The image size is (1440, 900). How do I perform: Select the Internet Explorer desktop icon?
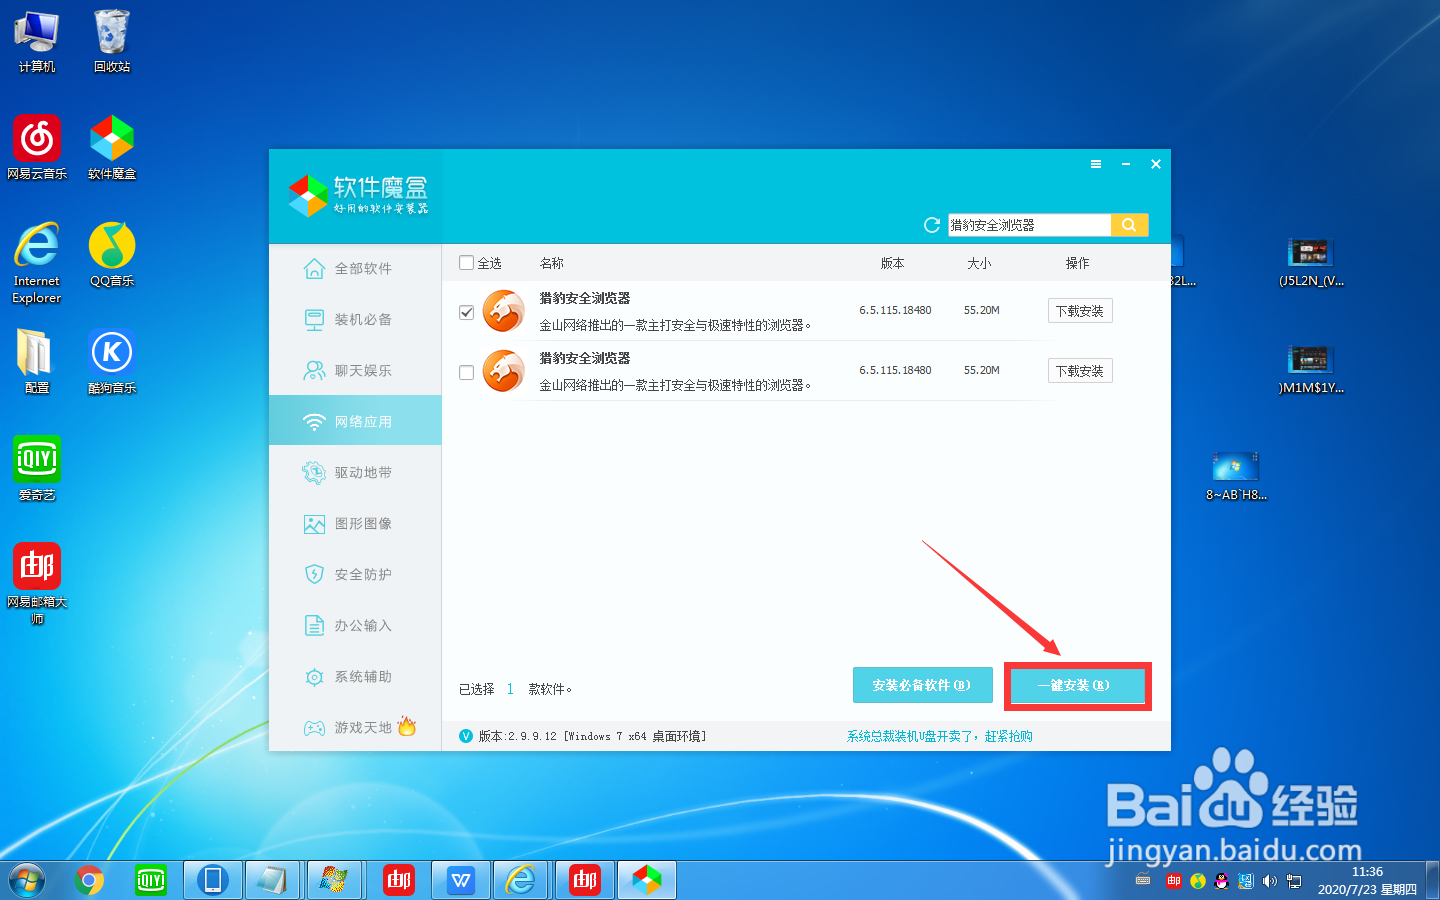37,262
